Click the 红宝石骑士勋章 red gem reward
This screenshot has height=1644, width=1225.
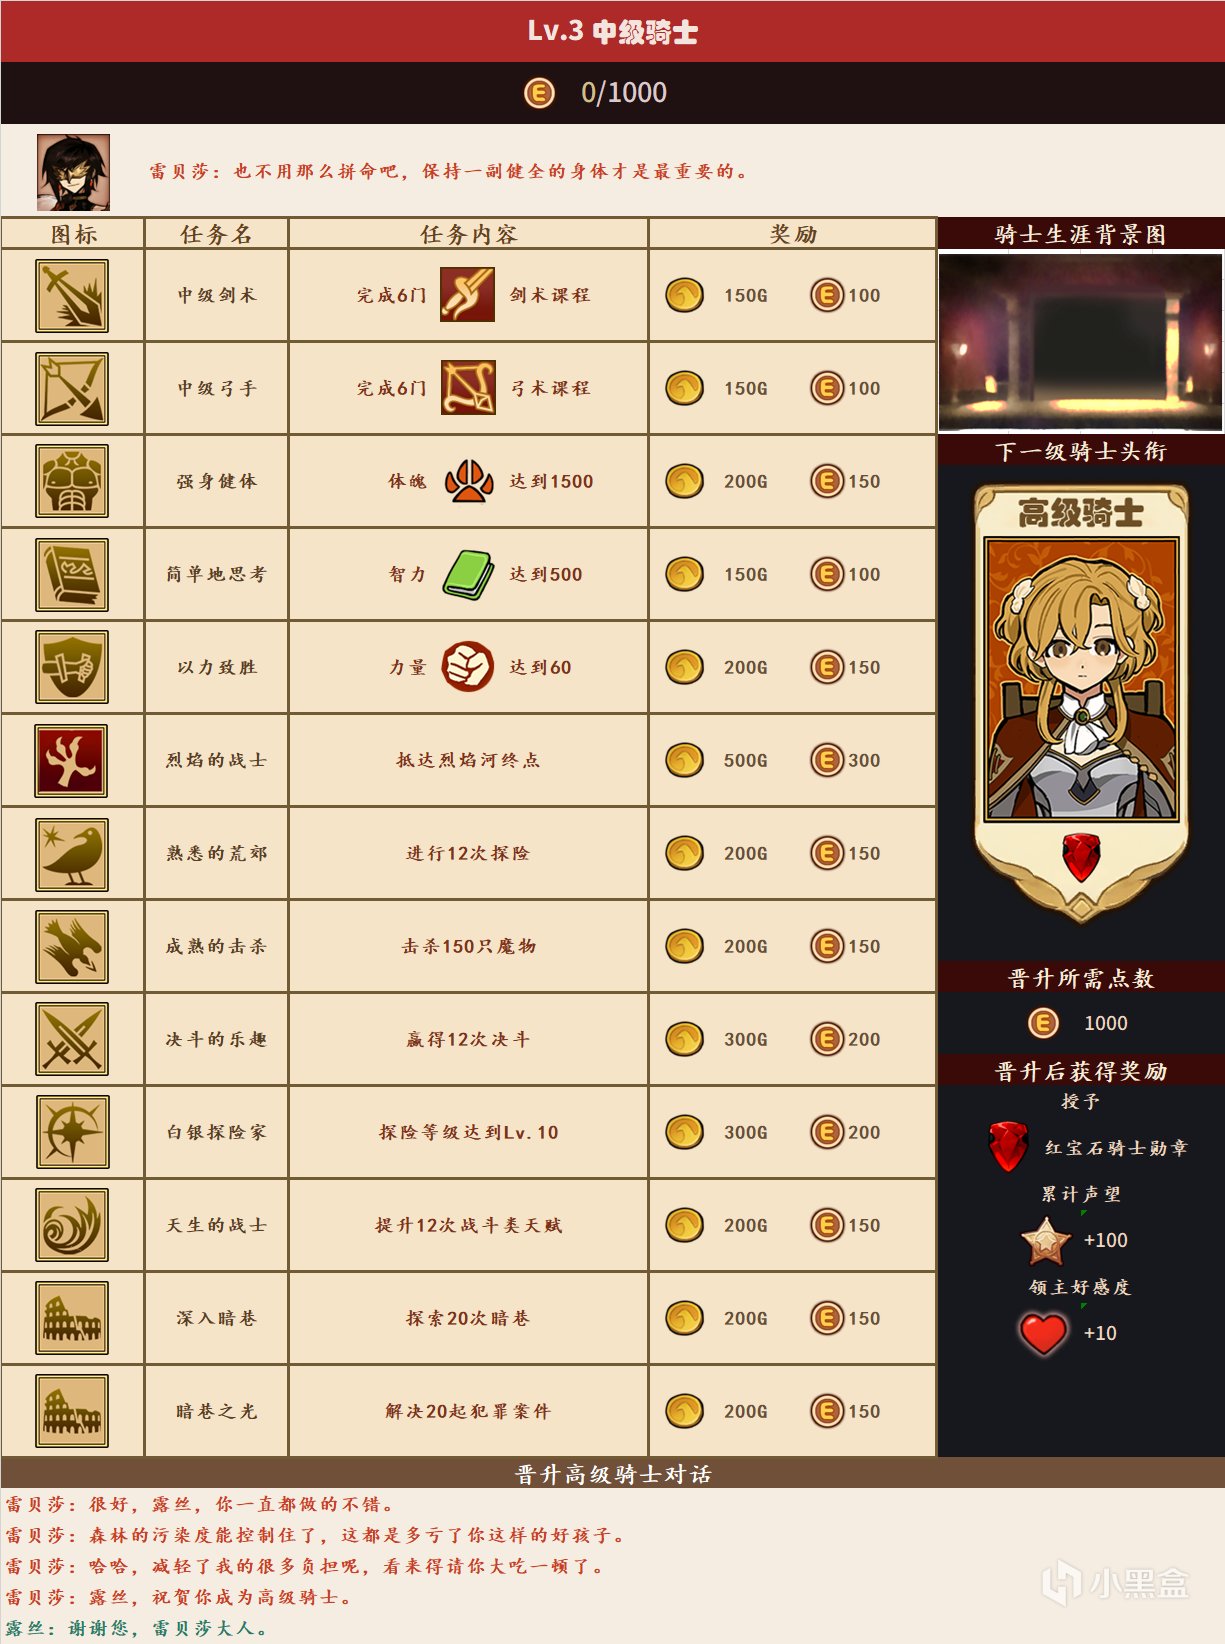[1008, 1147]
